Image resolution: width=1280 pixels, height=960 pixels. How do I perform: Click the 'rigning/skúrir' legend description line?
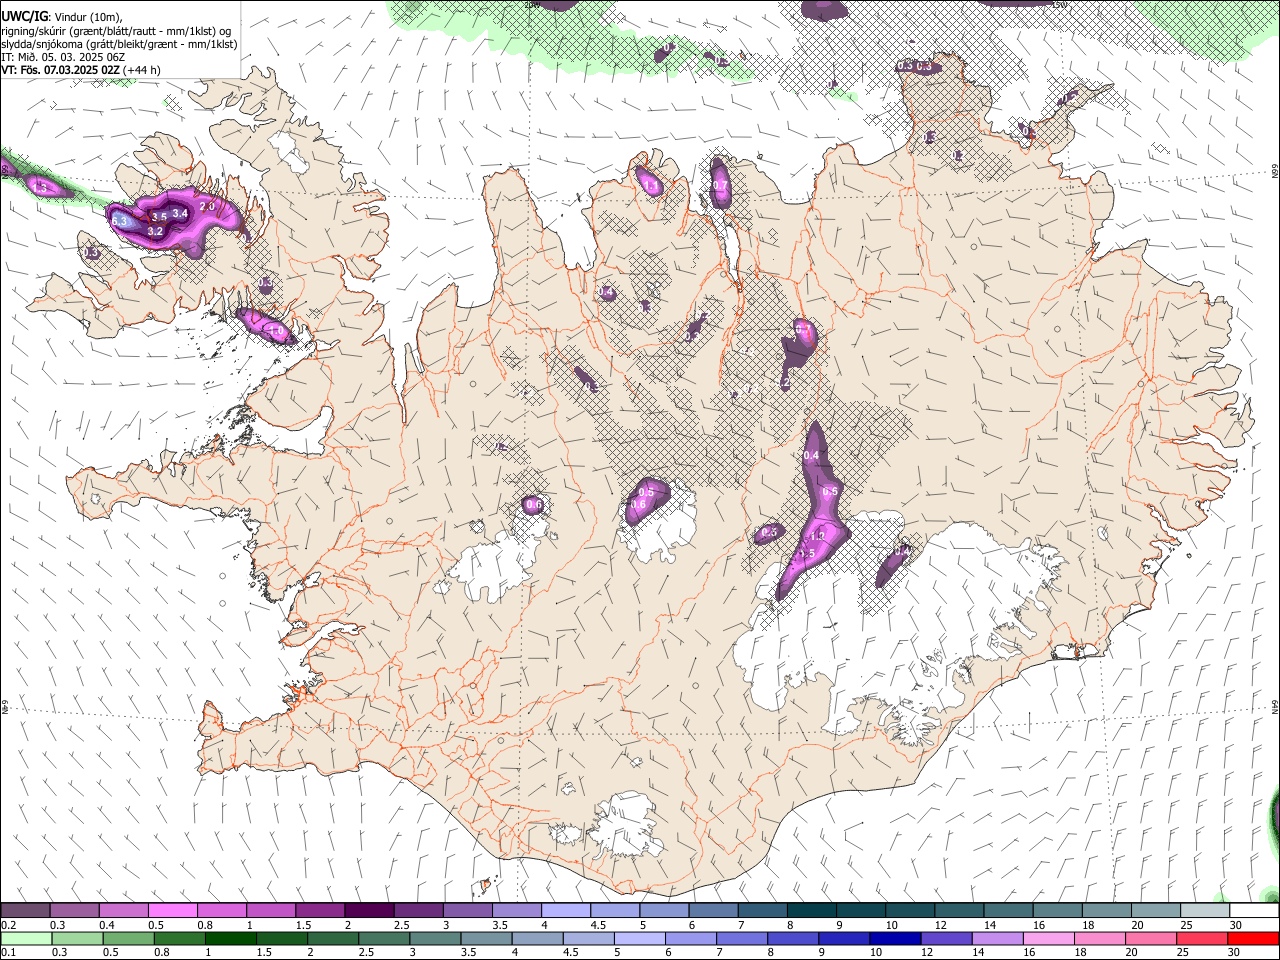point(116,30)
